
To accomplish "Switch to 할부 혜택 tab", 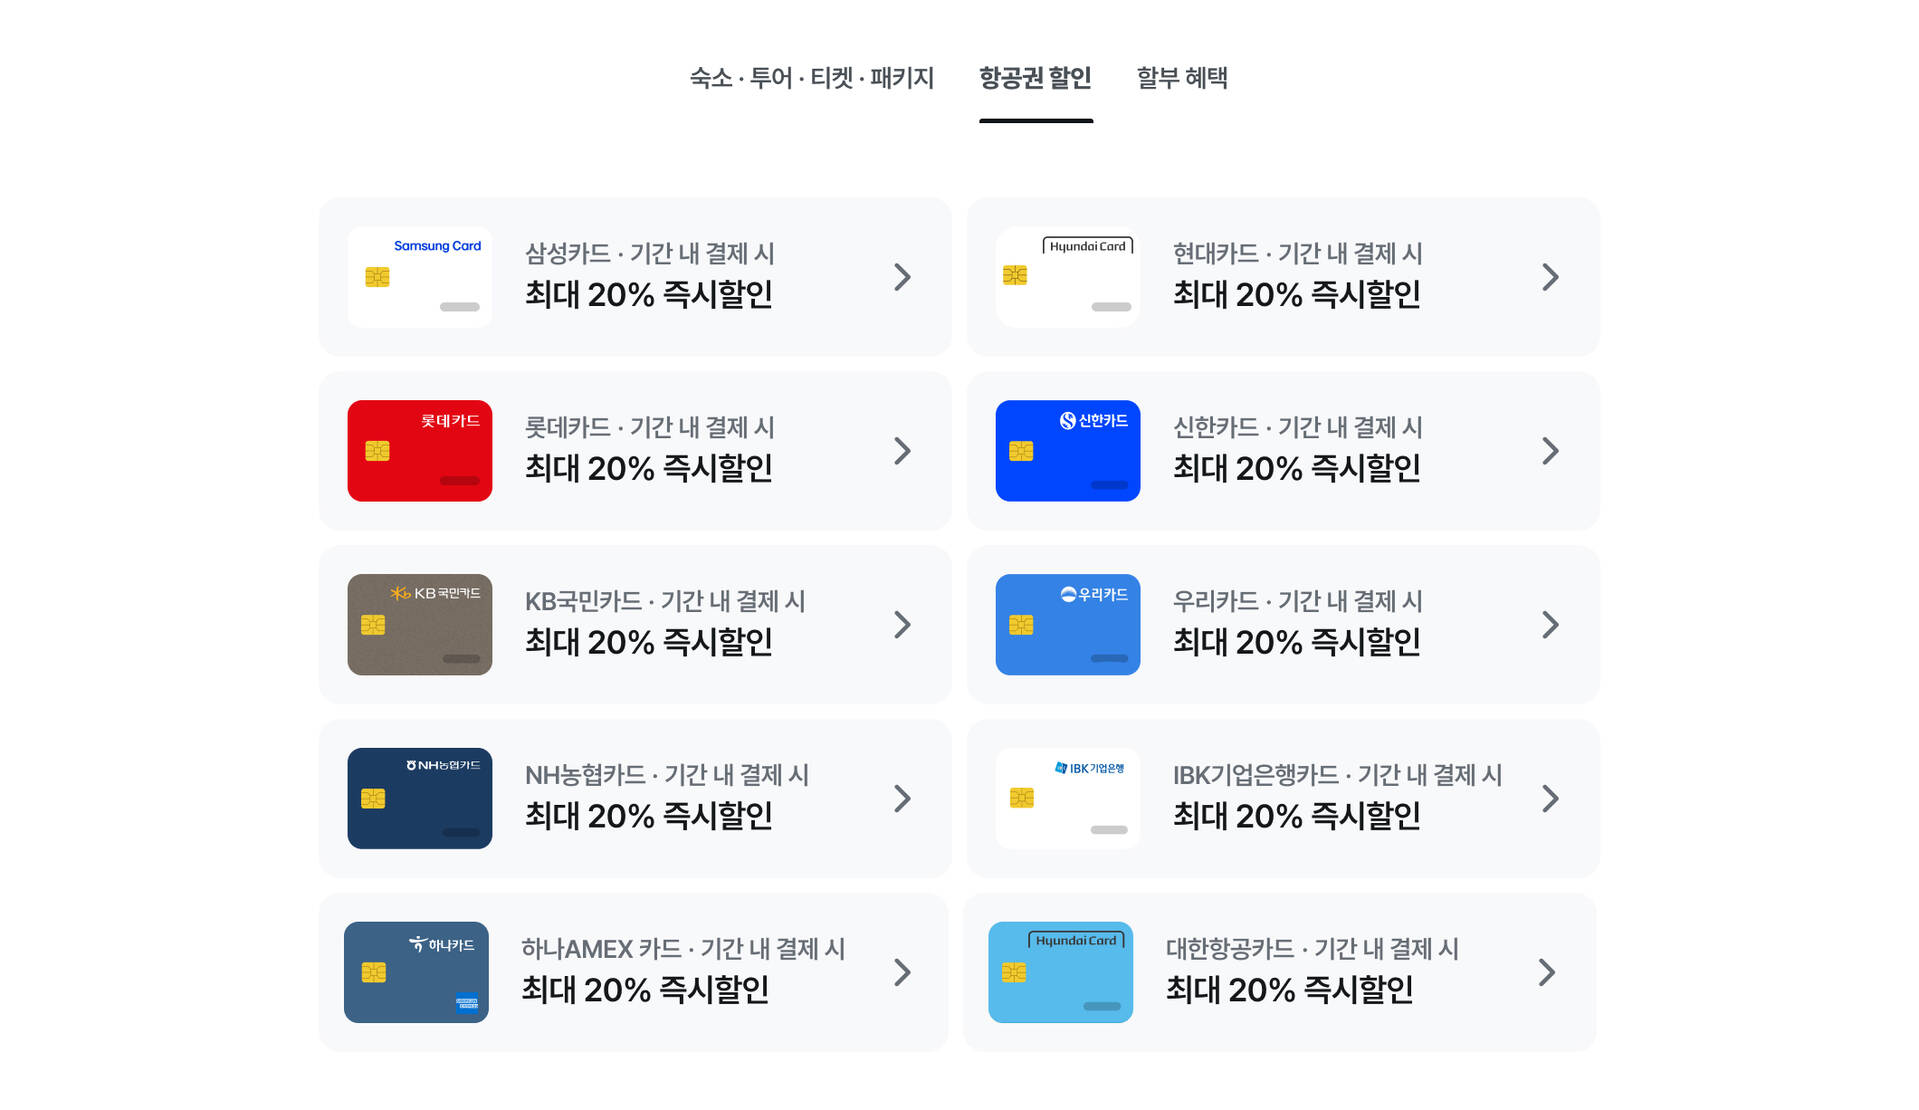I will pos(1182,78).
